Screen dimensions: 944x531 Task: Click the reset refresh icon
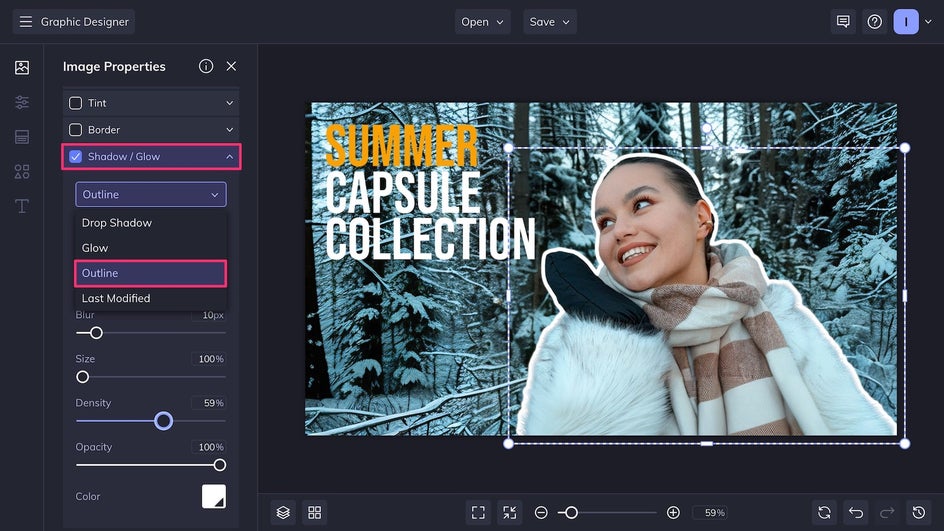(824, 512)
